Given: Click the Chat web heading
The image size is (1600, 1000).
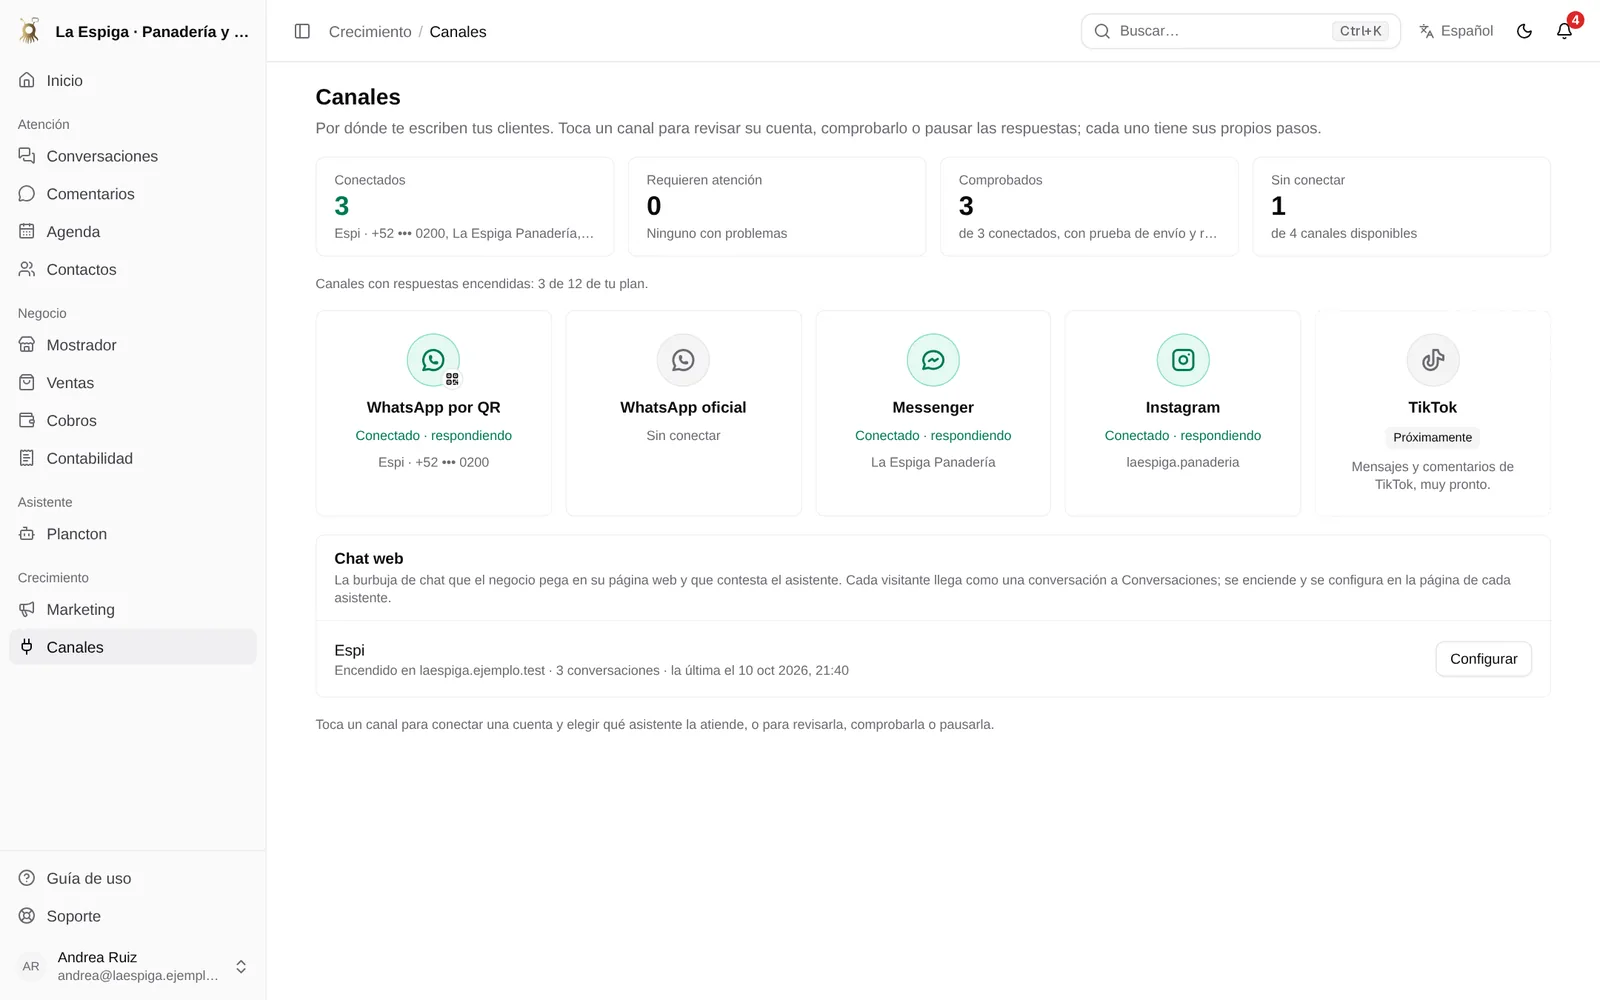Looking at the screenshot, I should tap(369, 559).
